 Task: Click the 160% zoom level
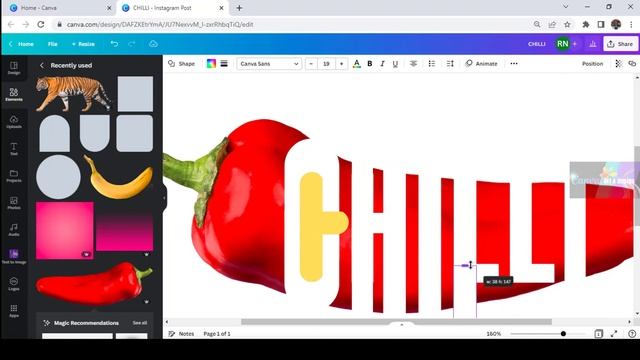click(x=493, y=333)
